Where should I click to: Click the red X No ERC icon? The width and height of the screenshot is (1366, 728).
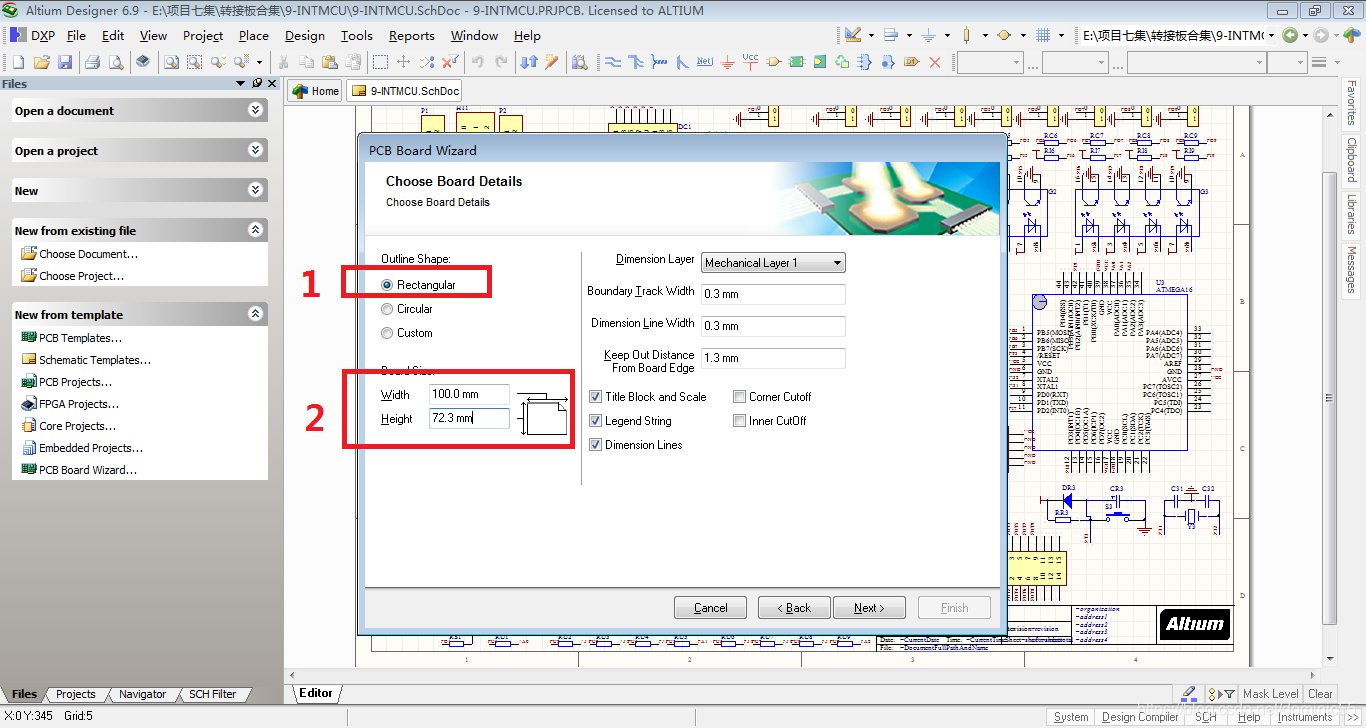click(935, 62)
